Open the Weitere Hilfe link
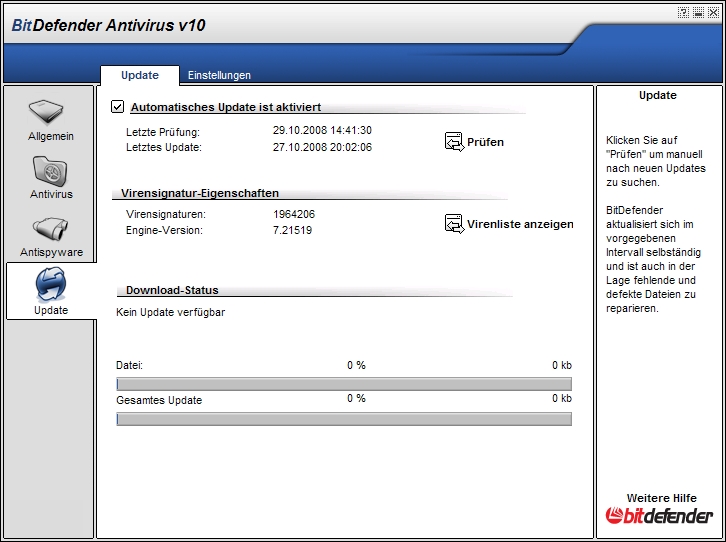This screenshot has width=726, height=542. tap(661, 498)
